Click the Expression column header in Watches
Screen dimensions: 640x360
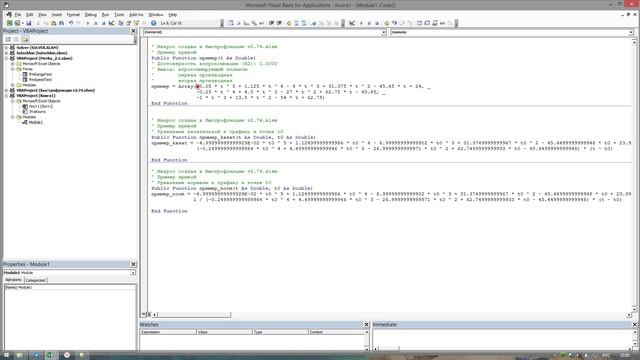tap(168, 332)
